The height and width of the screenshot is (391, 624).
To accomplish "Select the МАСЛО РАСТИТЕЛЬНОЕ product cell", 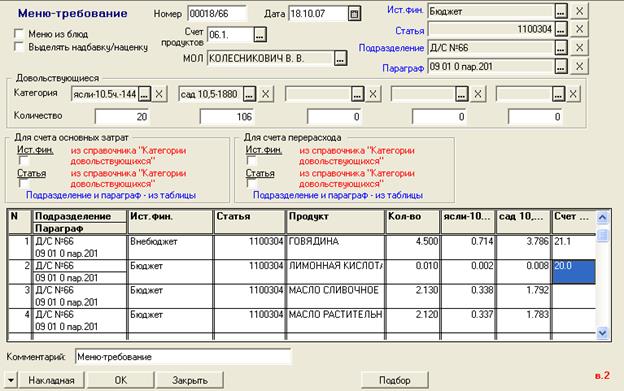I will coord(335,320).
